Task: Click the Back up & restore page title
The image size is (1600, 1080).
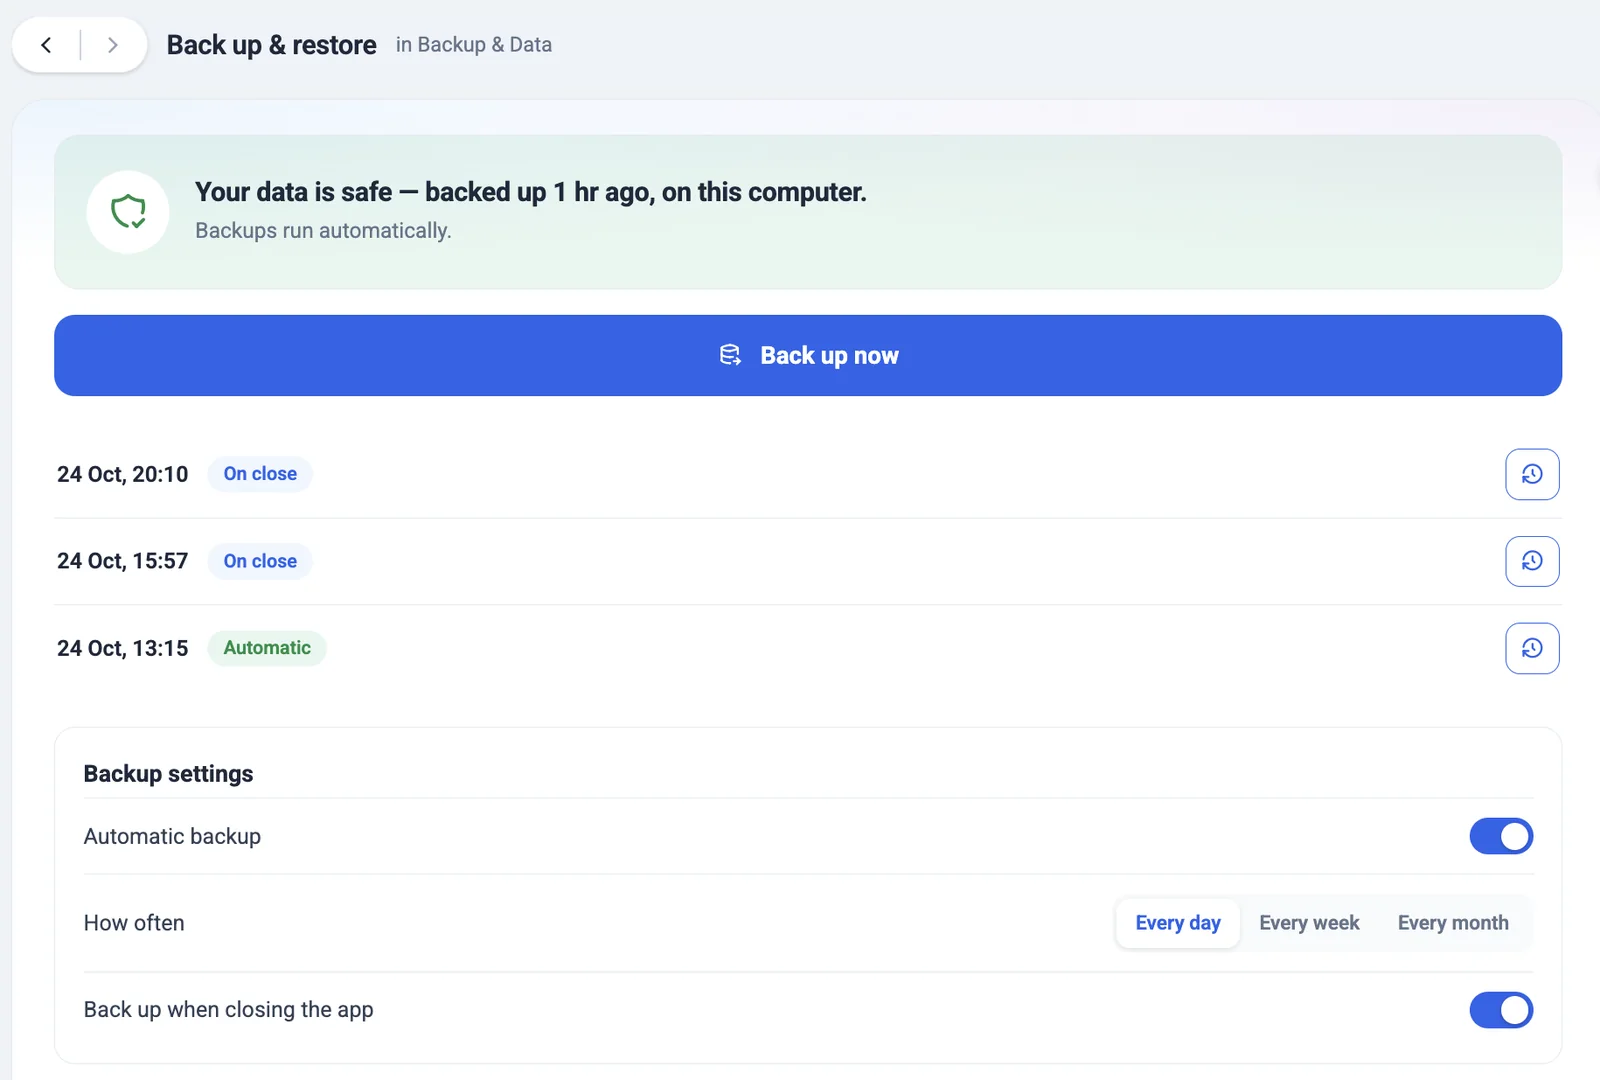Action: click(271, 45)
